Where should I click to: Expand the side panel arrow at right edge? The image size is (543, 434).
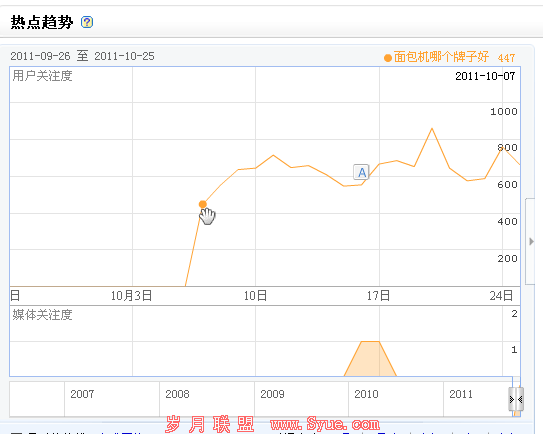[532, 241]
